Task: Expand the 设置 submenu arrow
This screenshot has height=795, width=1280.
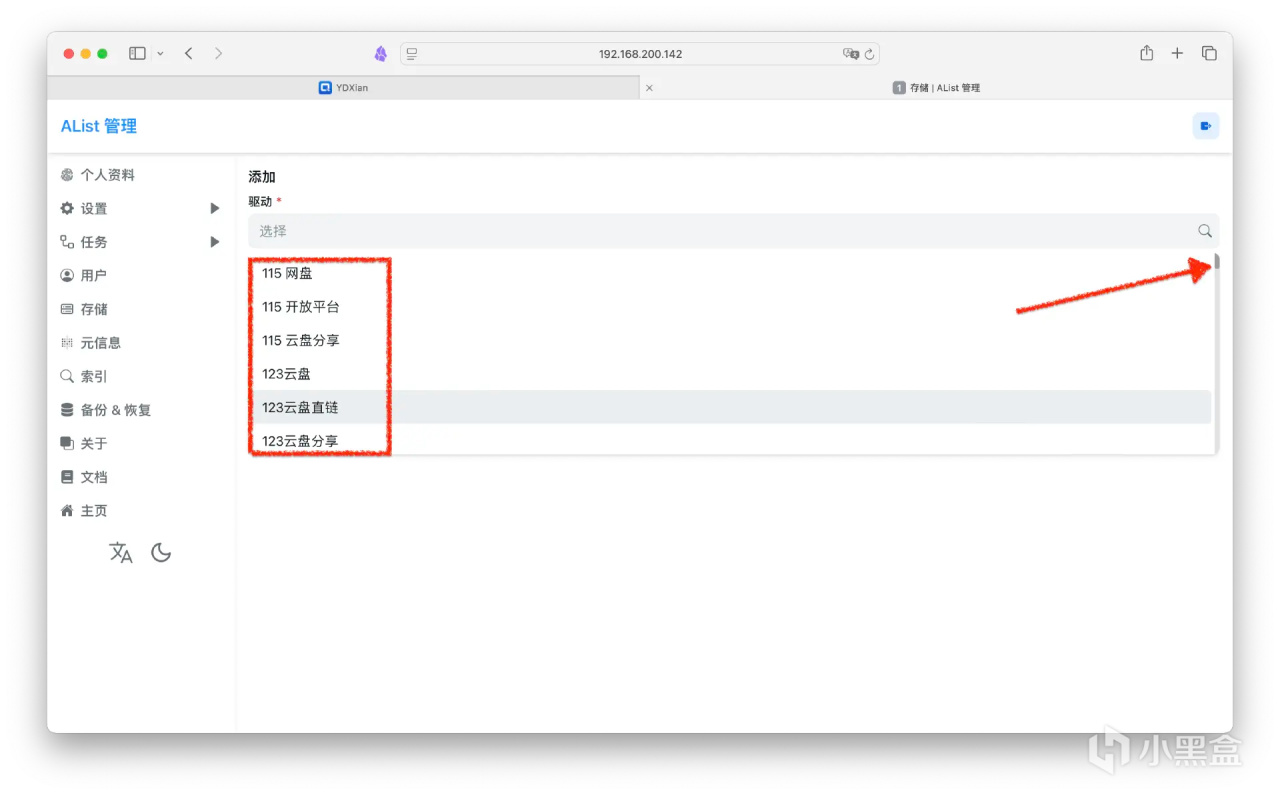Action: coord(214,208)
